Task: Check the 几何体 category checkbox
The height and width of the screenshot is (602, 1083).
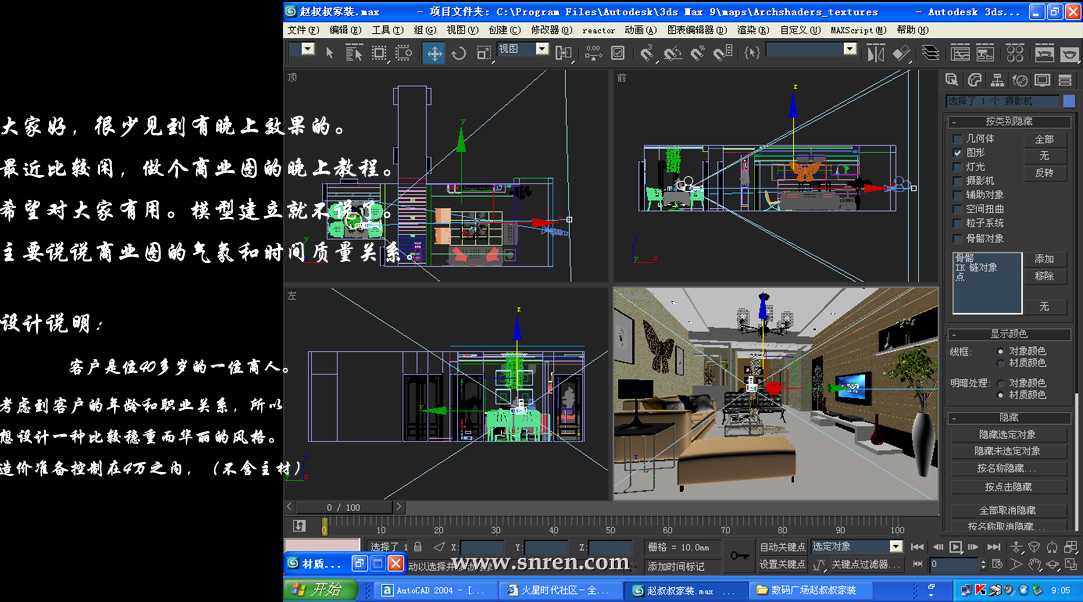Action: coord(957,139)
